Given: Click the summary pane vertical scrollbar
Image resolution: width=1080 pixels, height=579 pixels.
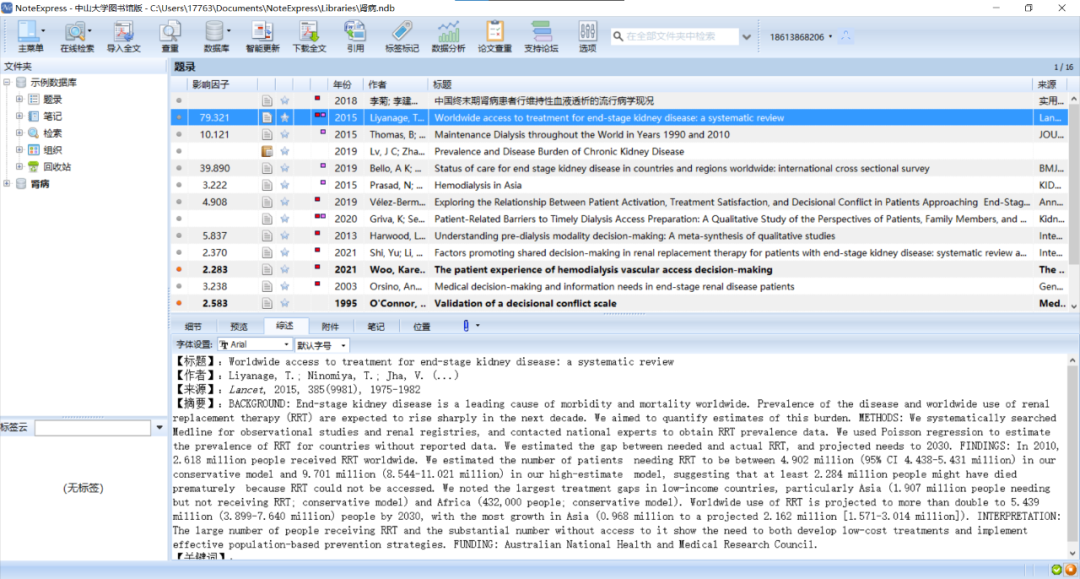Looking at the screenshot, I should click(x=1072, y=457).
